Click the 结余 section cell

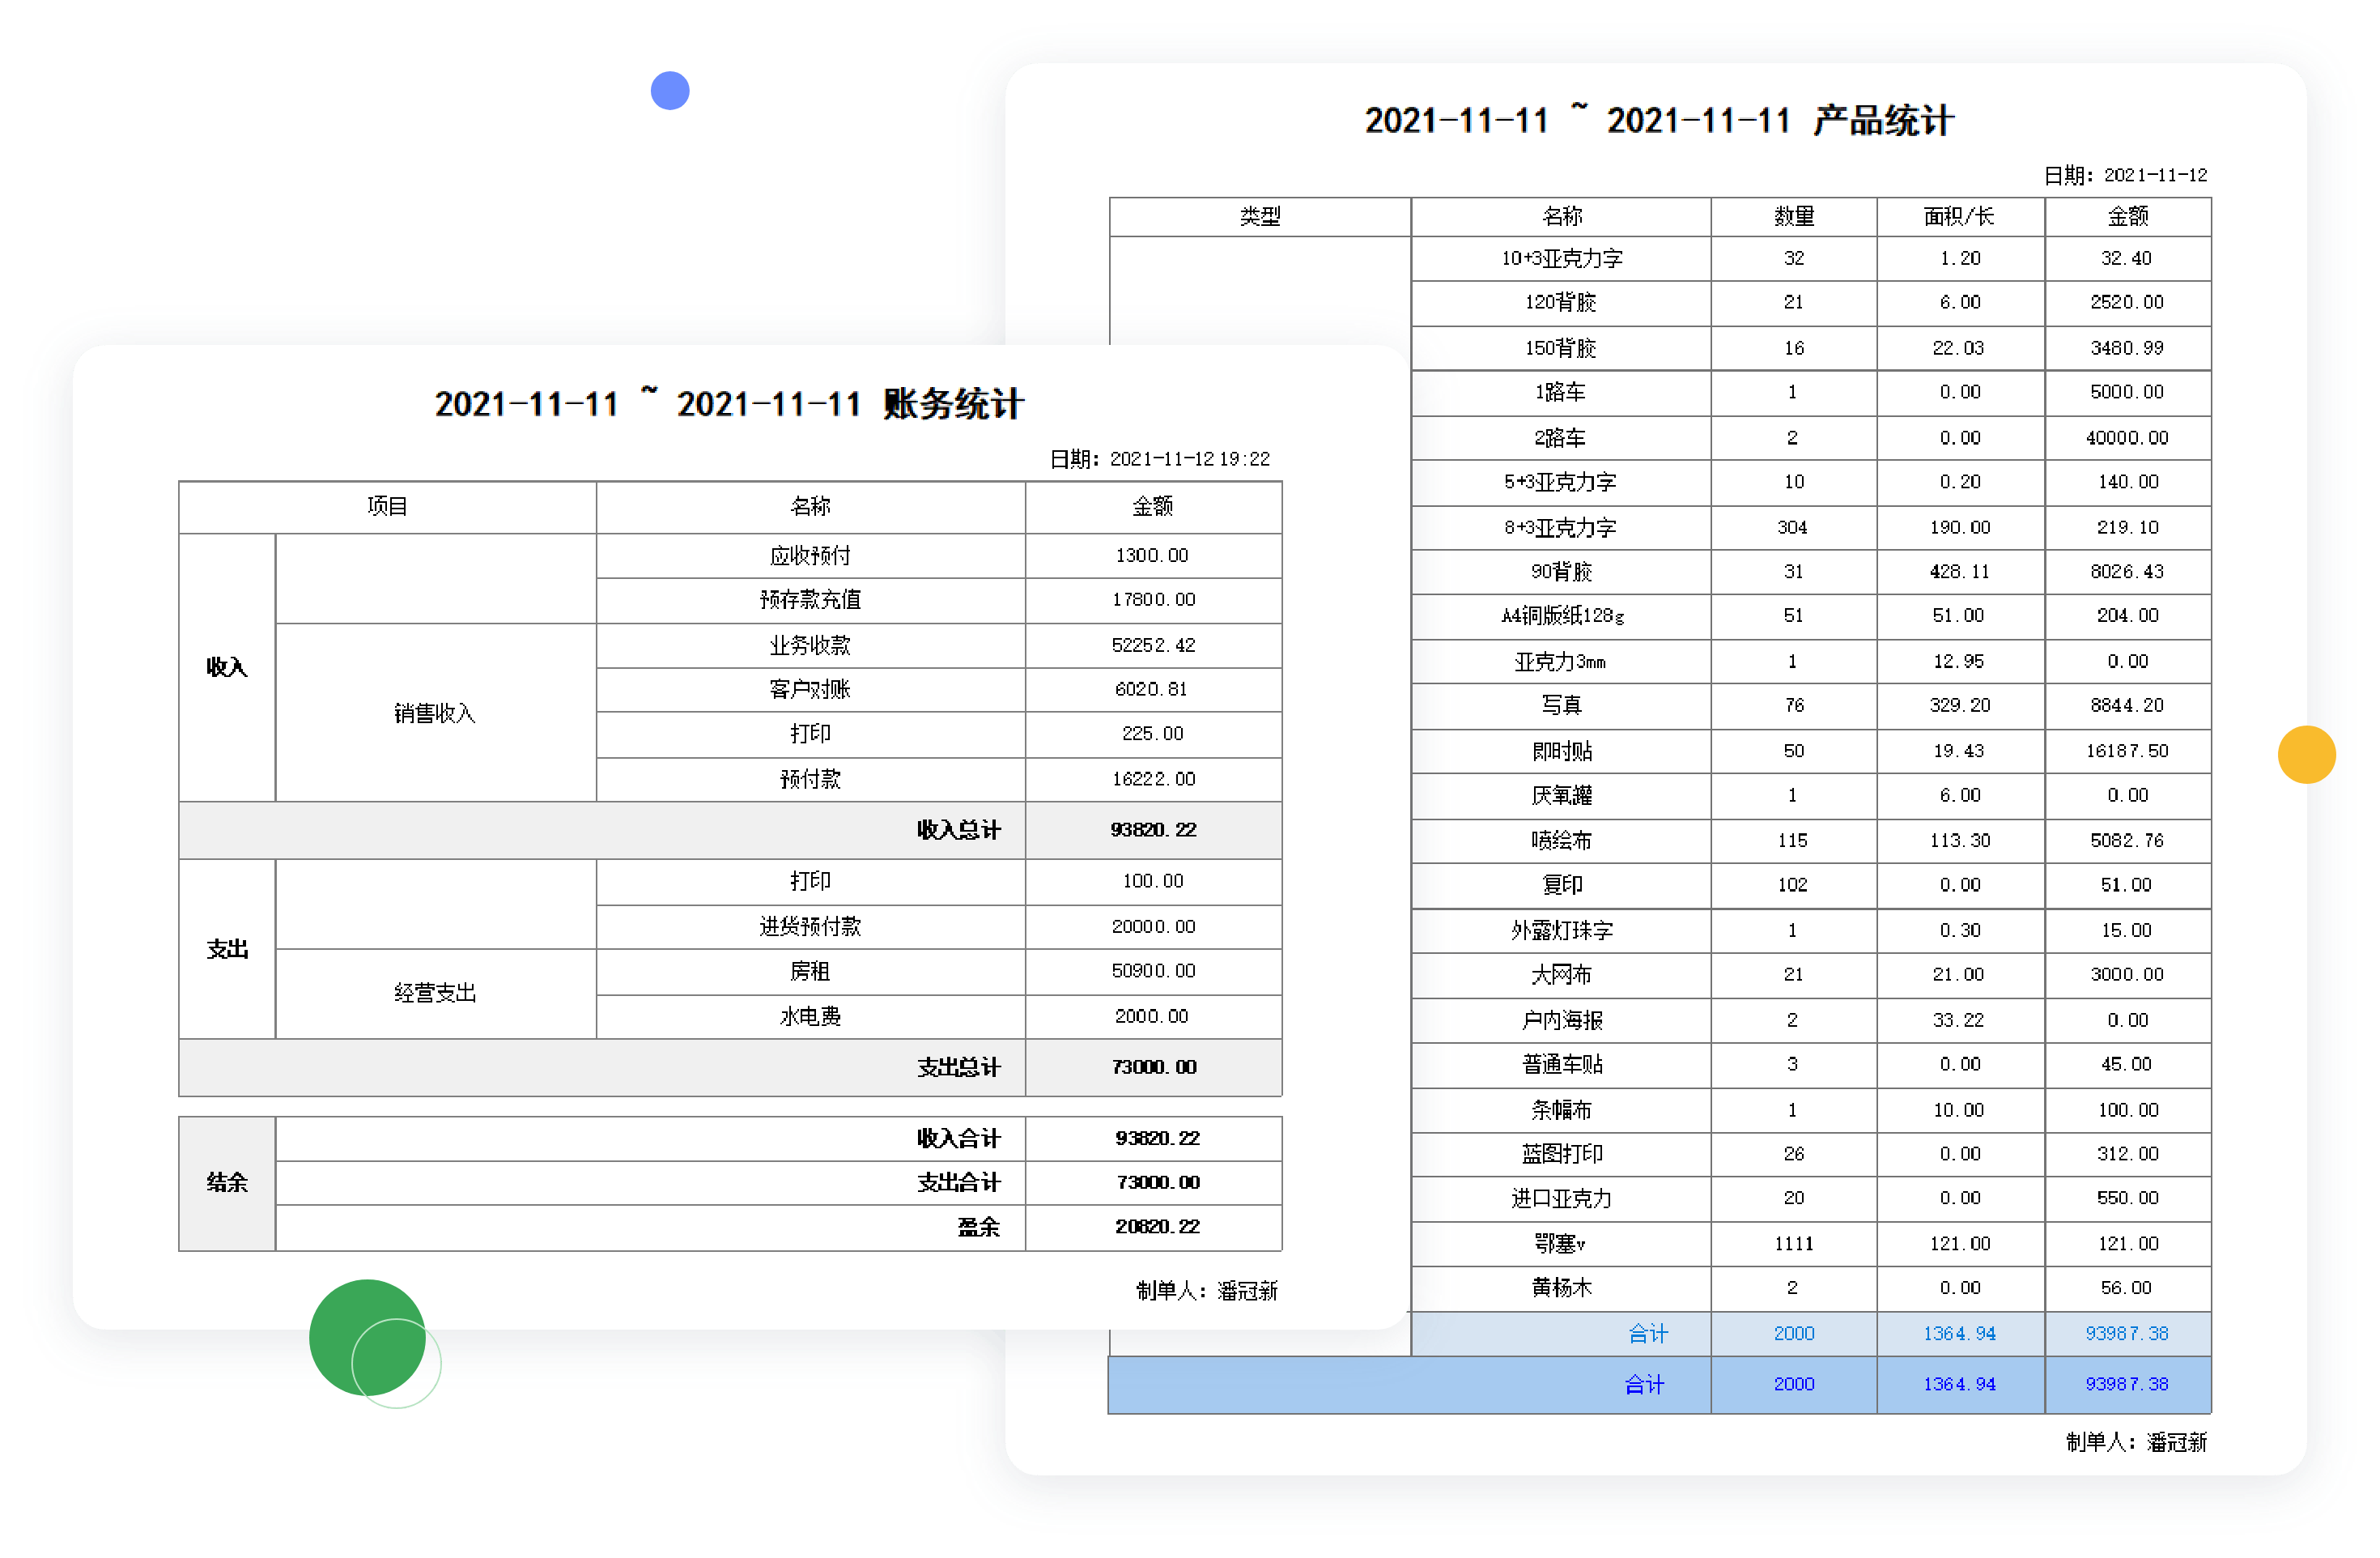coord(227,1183)
